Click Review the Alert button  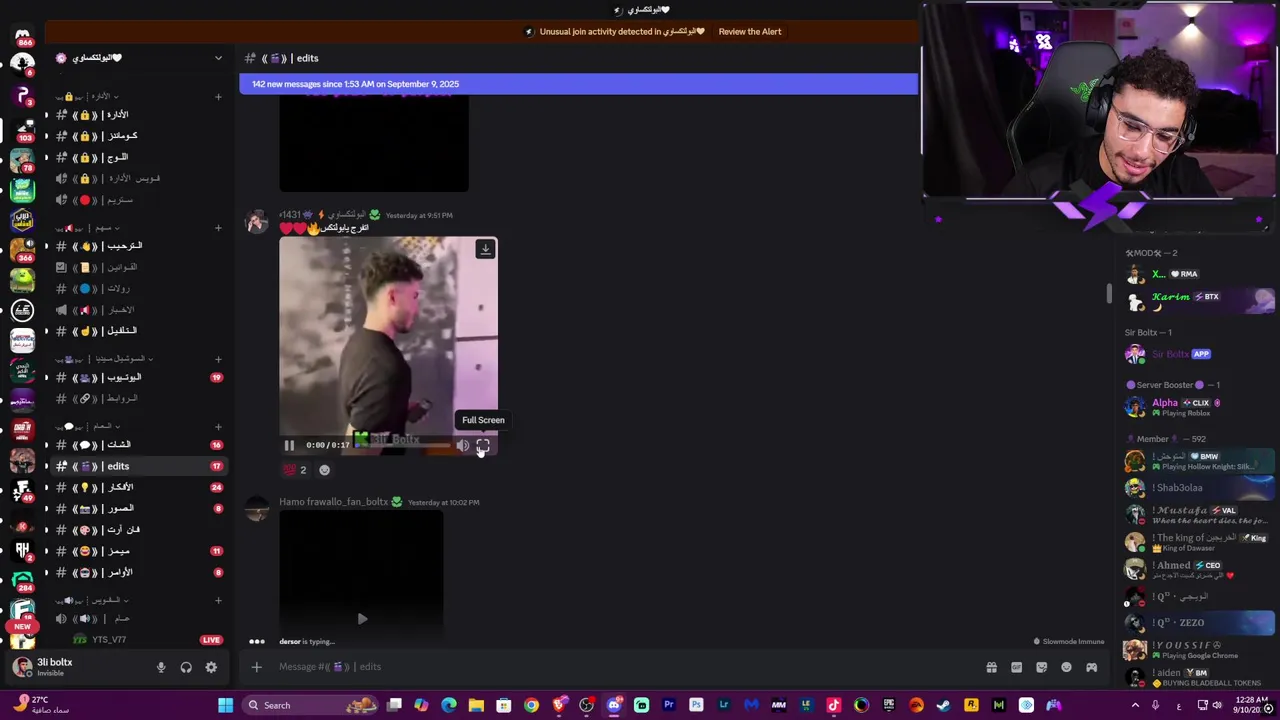[750, 32]
